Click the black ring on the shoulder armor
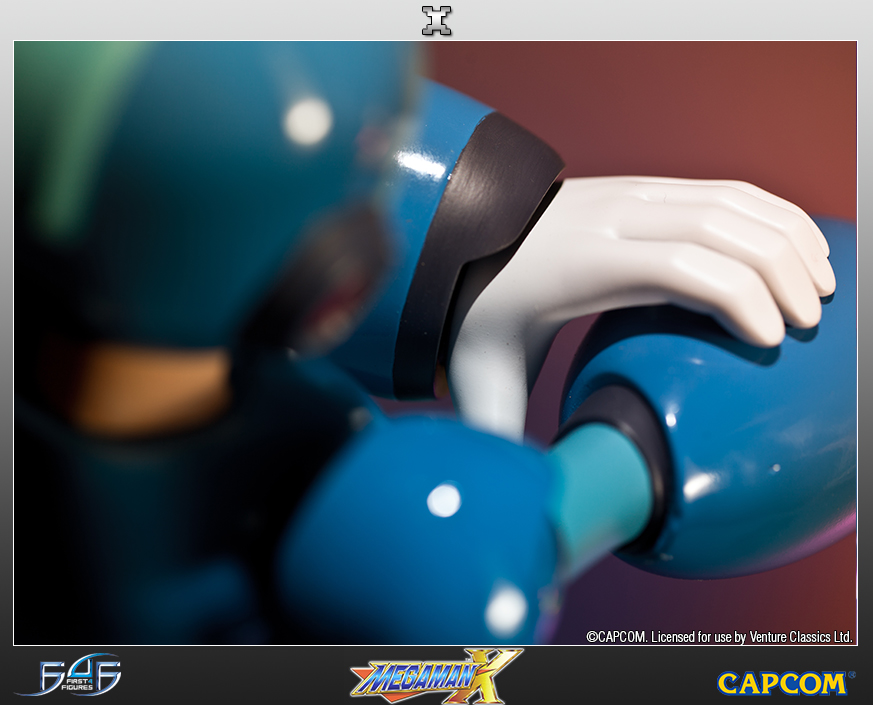873x705 pixels. tap(480, 250)
